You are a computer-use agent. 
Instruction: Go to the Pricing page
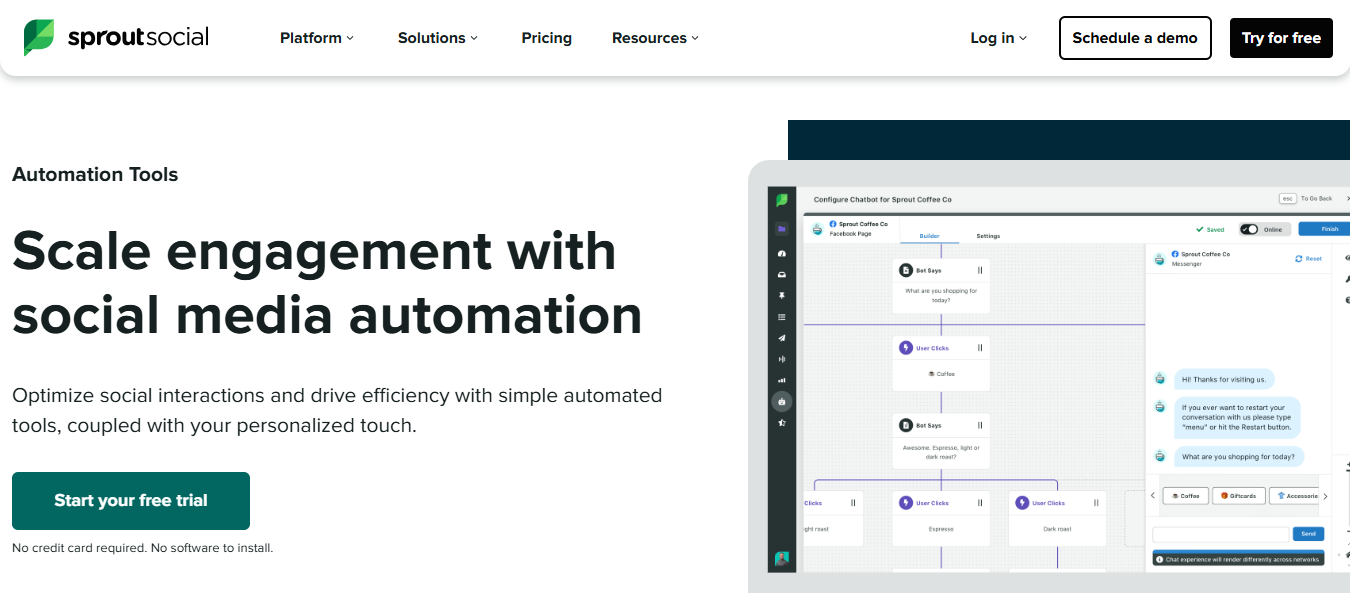(x=547, y=38)
